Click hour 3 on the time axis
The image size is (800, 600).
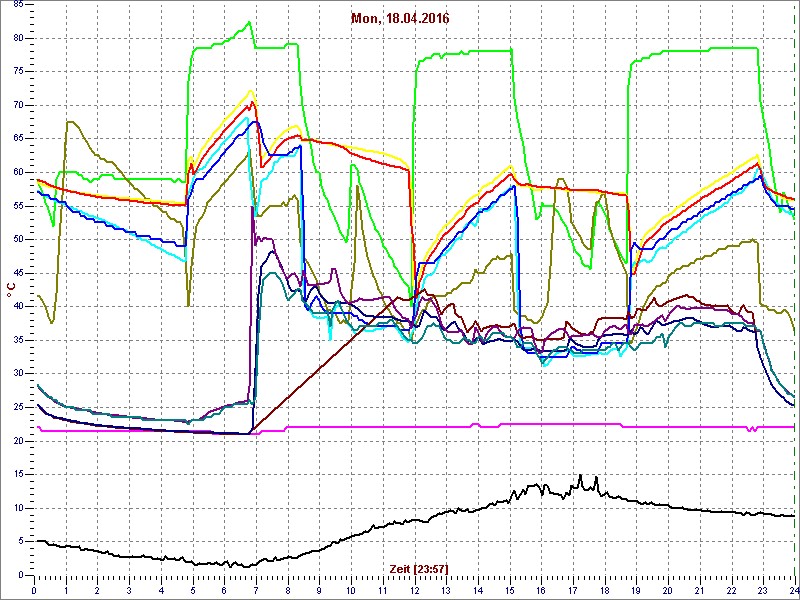[x=130, y=591]
